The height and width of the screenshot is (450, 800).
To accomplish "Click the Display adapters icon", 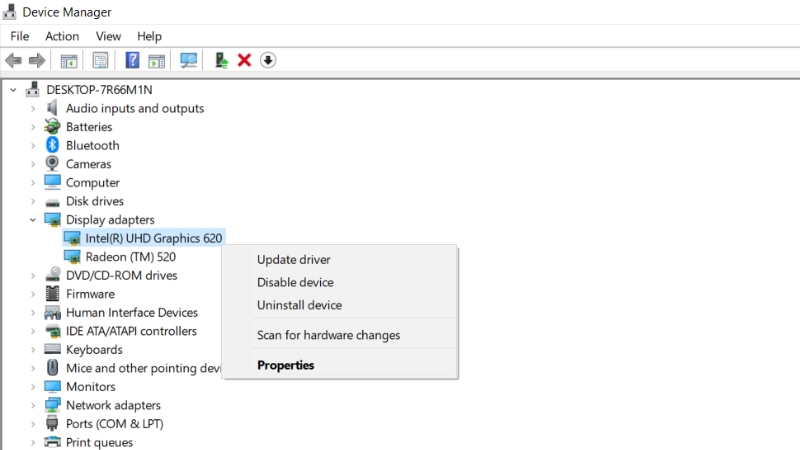I will click(53, 219).
